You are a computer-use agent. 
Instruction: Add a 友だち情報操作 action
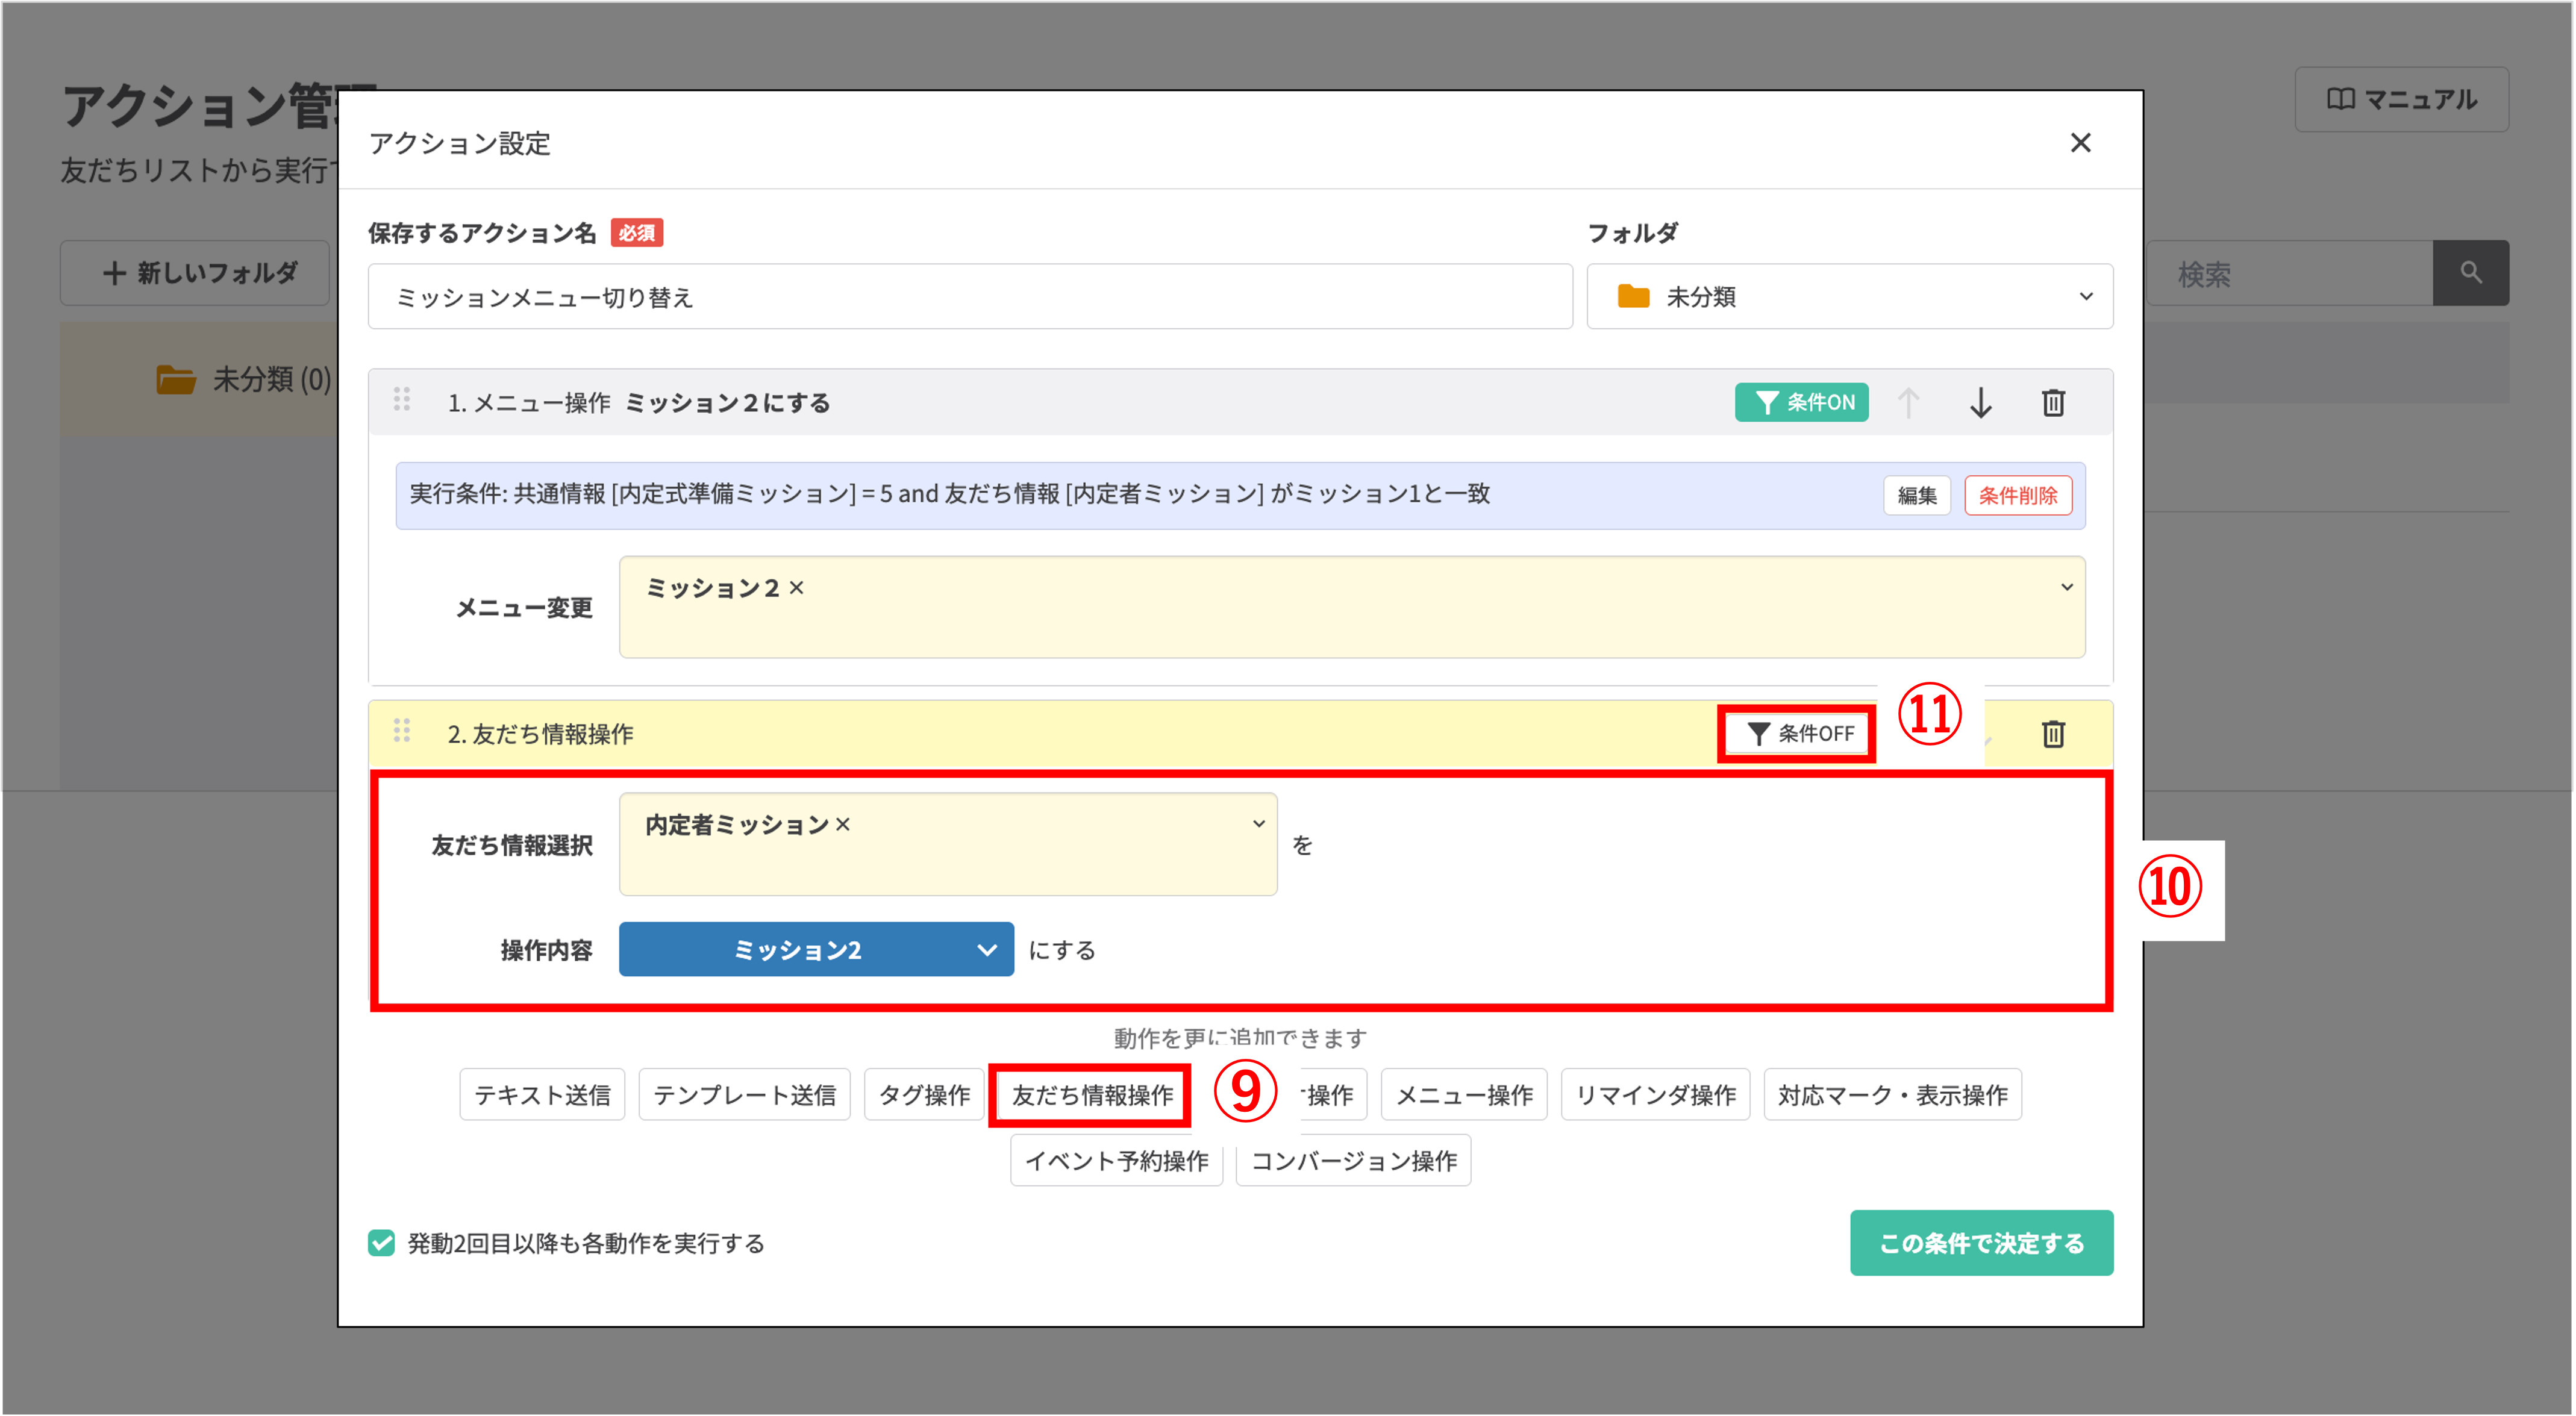click(1091, 1096)
